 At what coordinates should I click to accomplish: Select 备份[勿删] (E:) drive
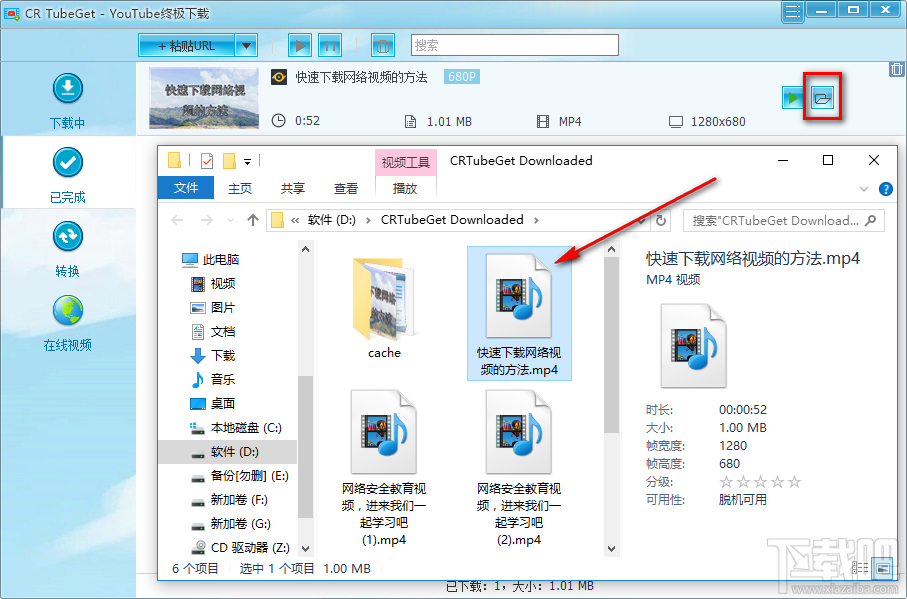point(240,476)
